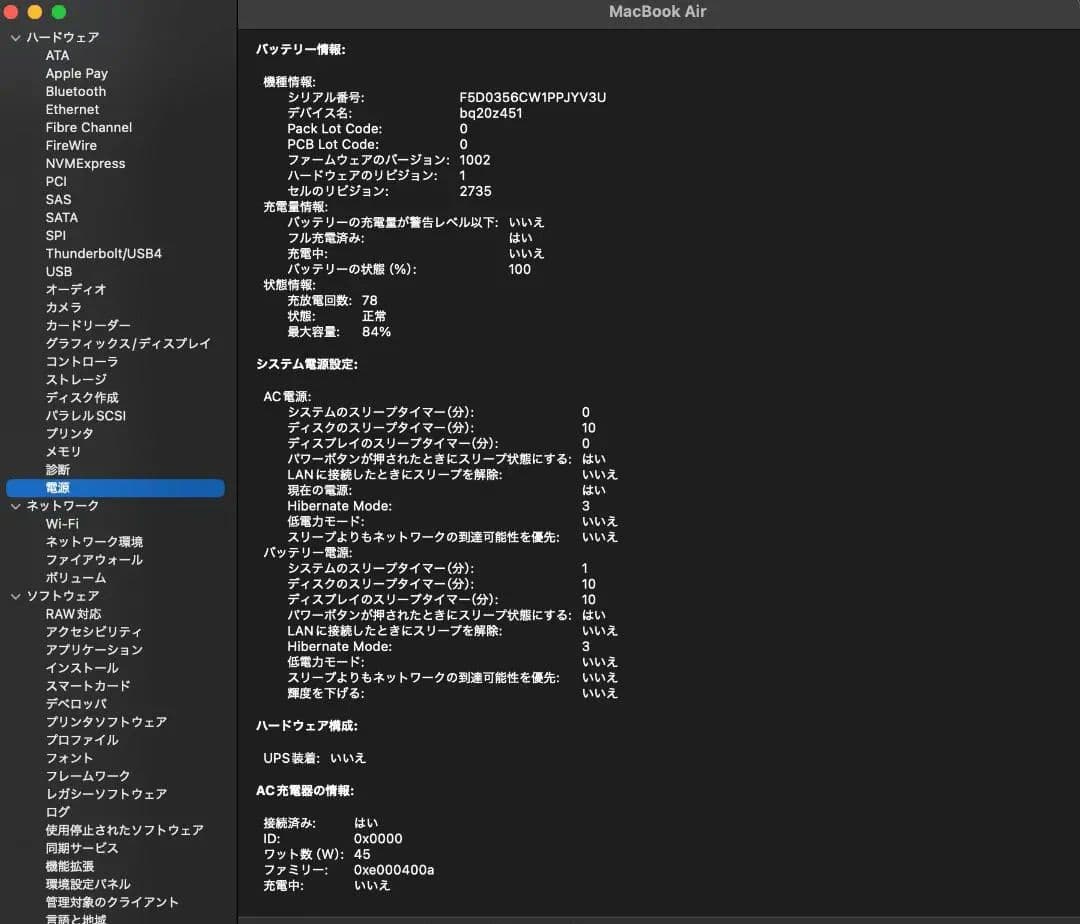Select Bluetooth in the sidebar
This screenshot has height=924, width=1080.
click(75, 91)
